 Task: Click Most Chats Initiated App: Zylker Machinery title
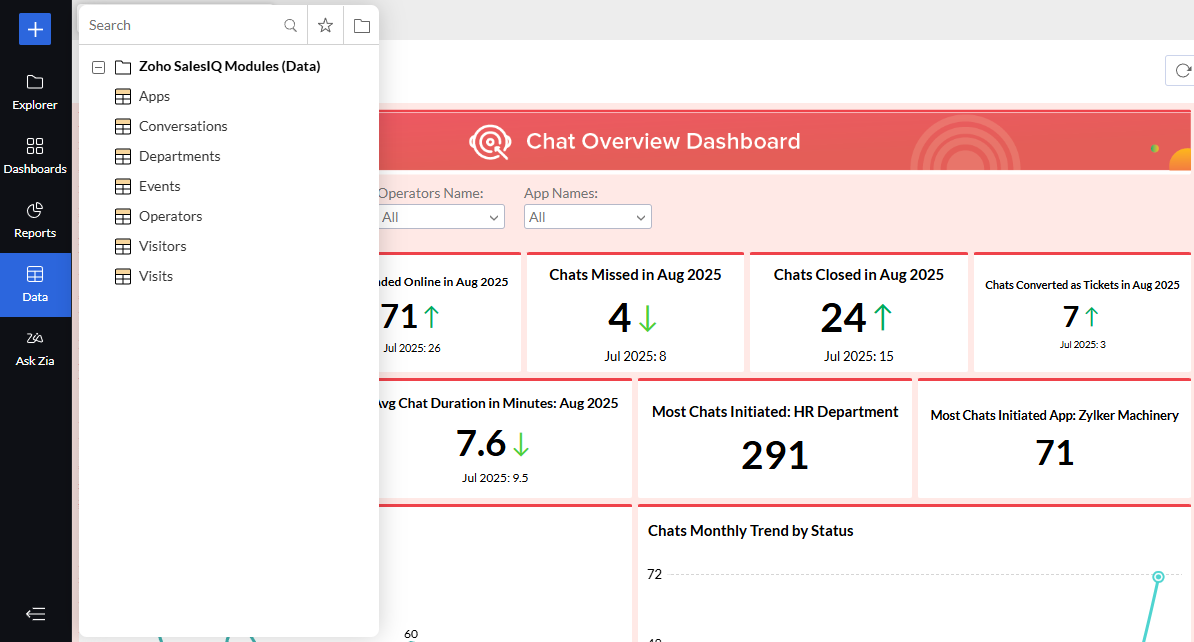1055,415
